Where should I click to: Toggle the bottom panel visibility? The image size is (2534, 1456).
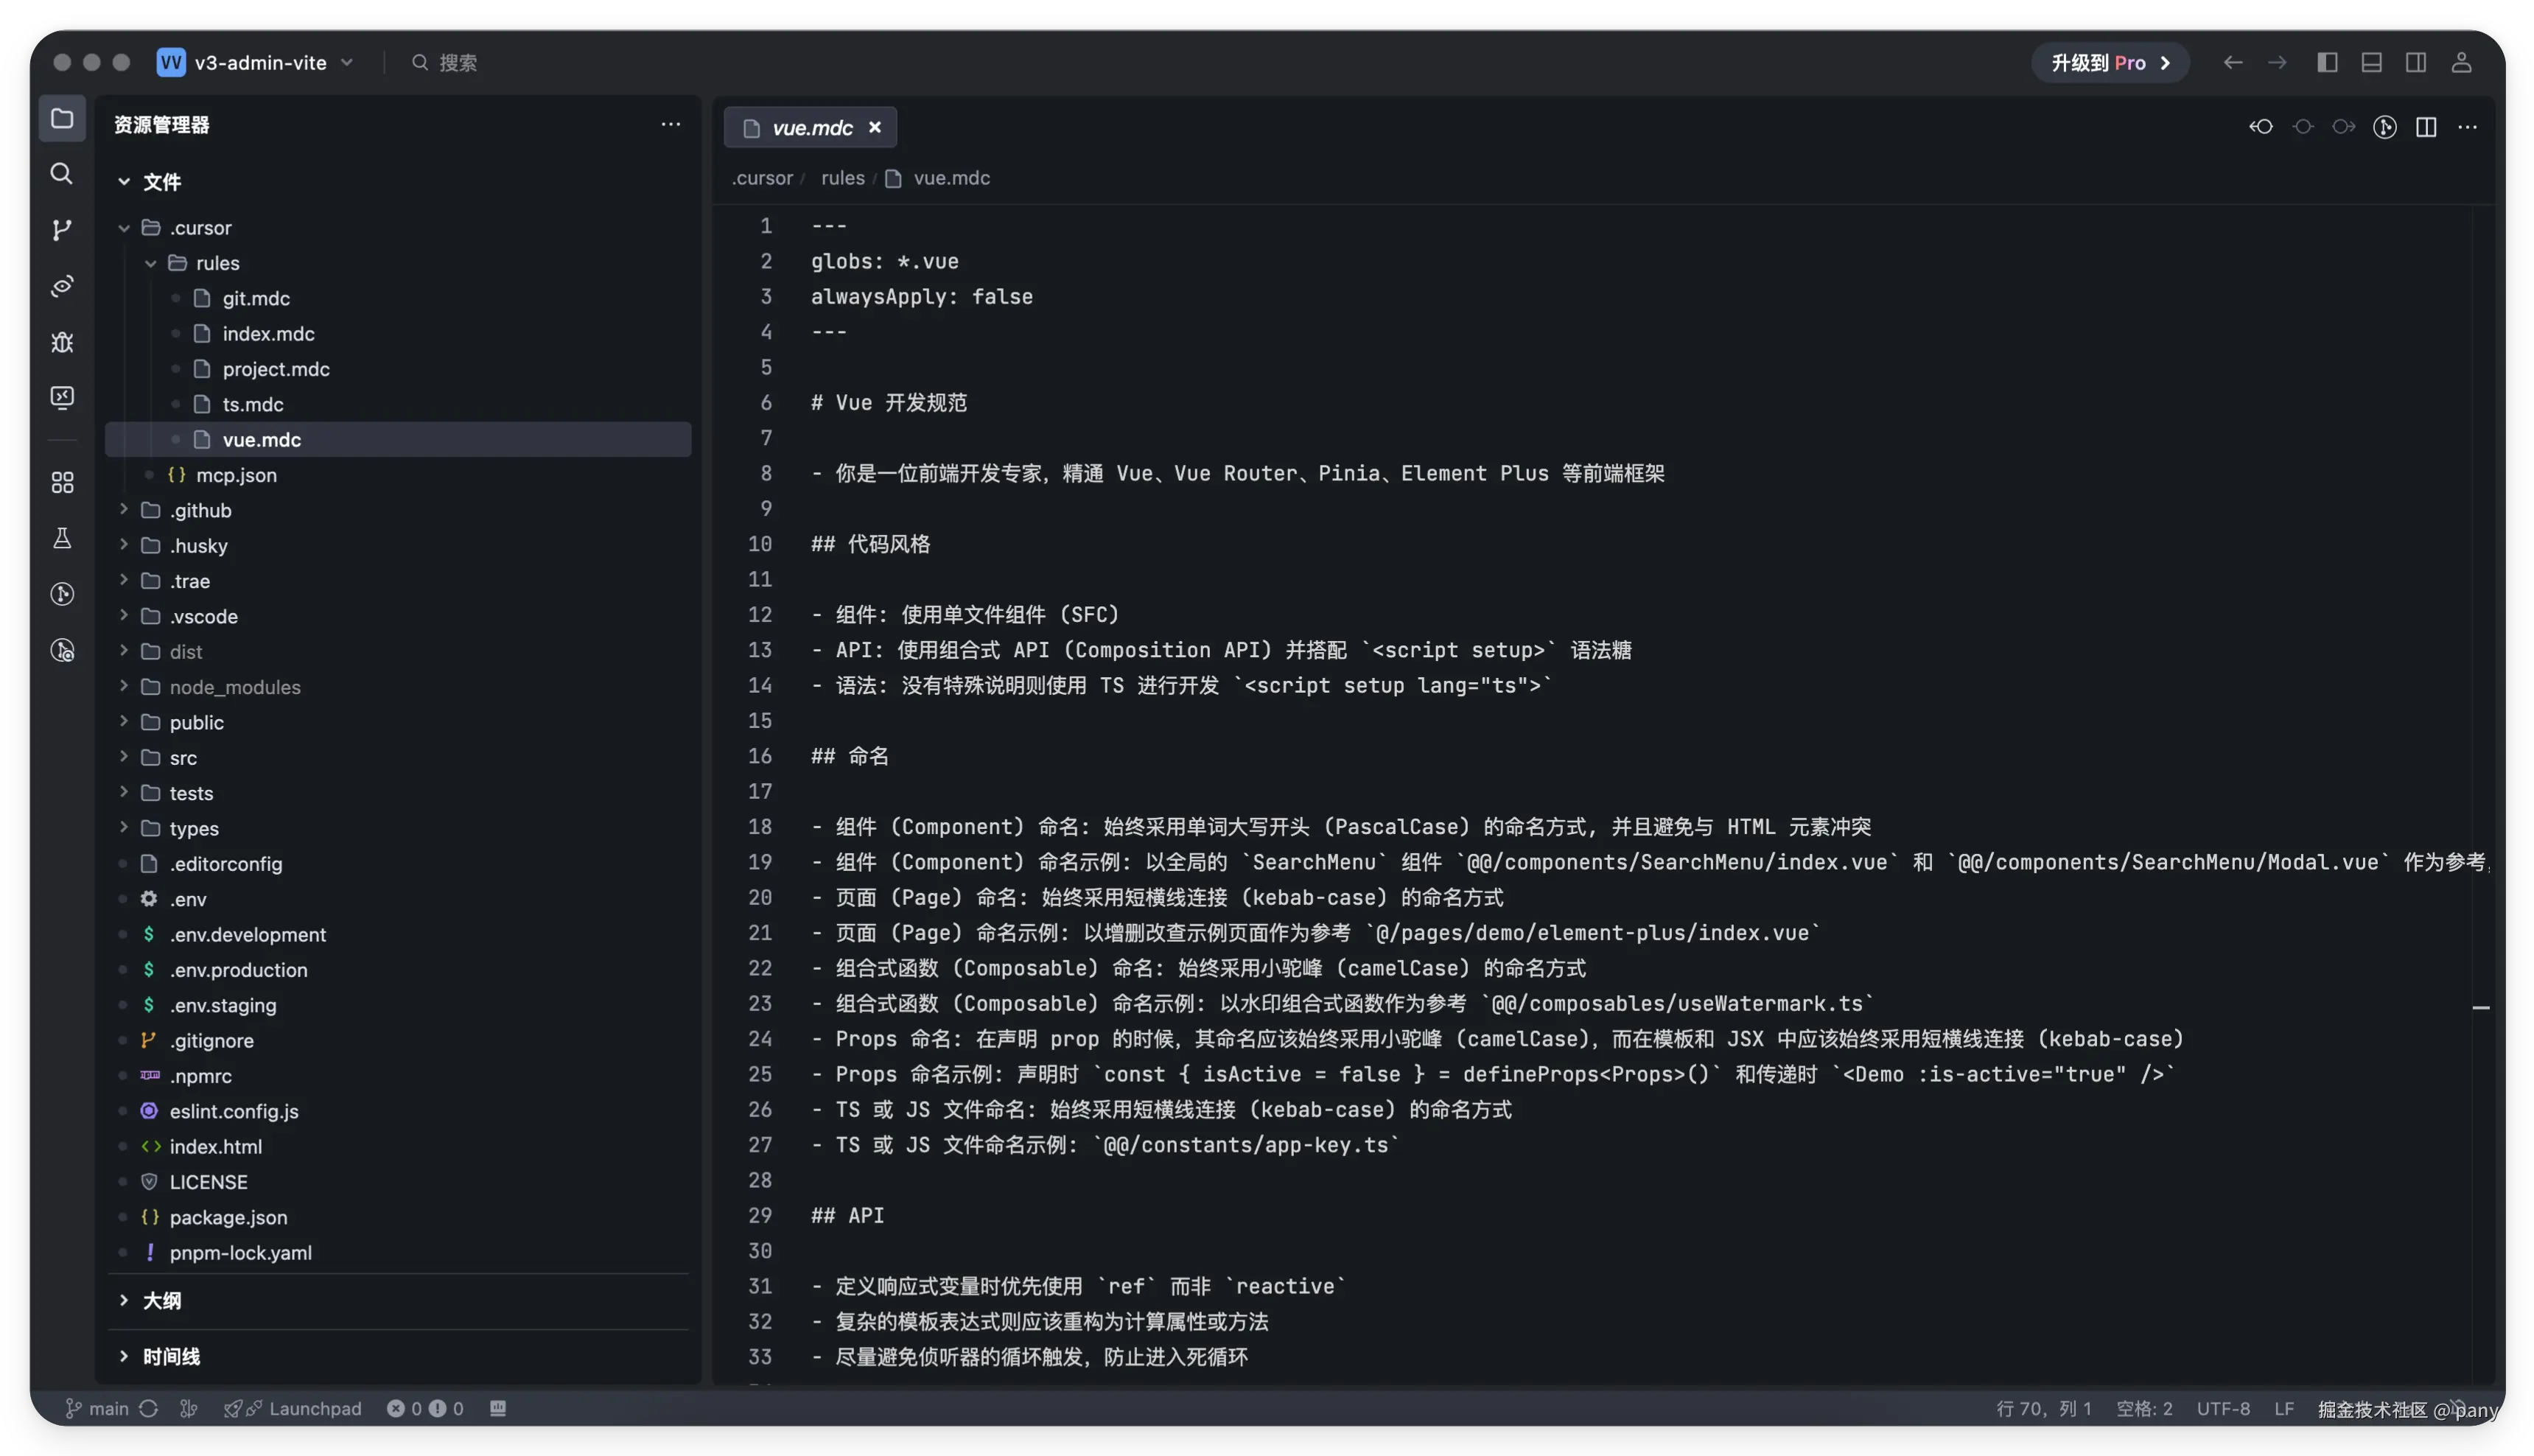(2371, 63)
